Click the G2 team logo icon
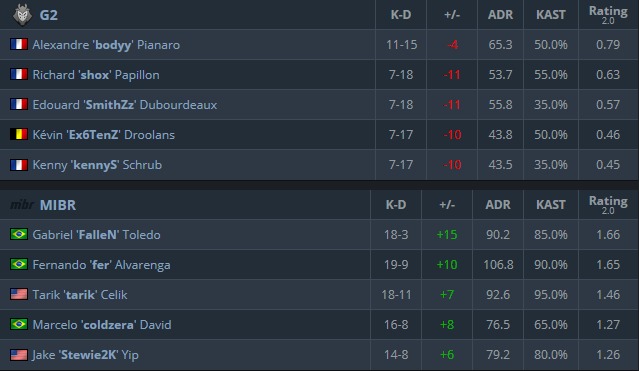 pyautogui.click(x=22, y=15)
